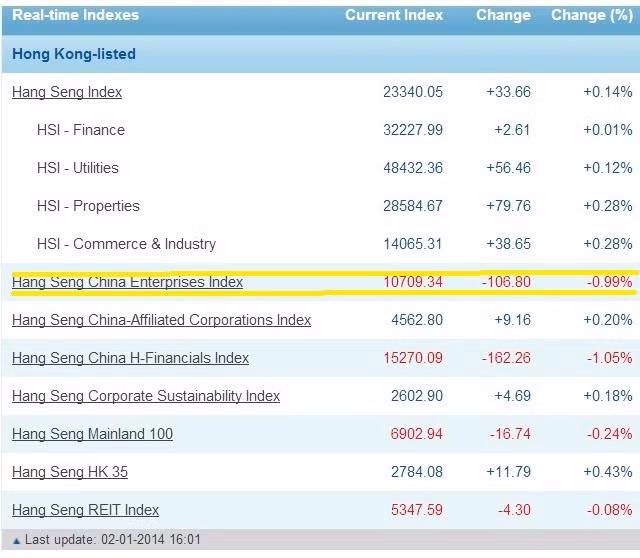Click the Hang Seng Index percent +0.14%
640x558 pixels.
(x=608, y=92)
